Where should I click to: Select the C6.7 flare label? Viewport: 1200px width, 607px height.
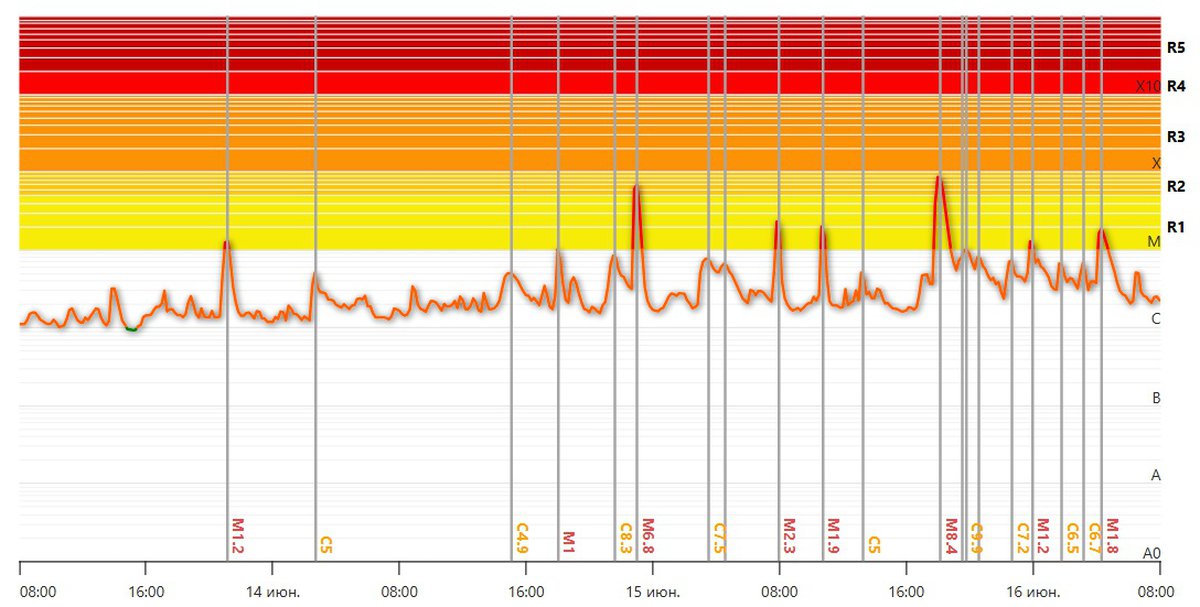click(x=1094, y=537)
